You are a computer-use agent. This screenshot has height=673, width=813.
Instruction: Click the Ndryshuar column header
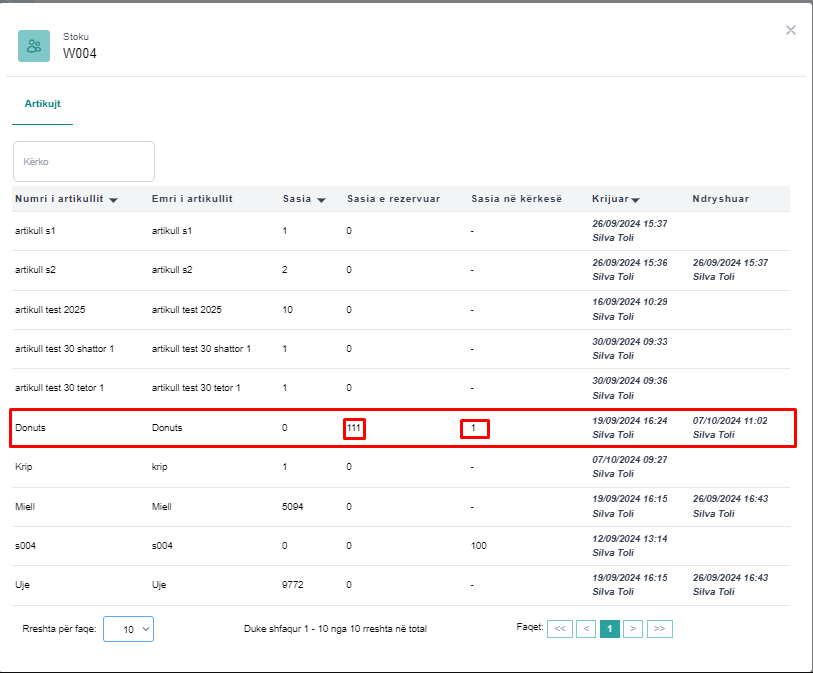tap(720, 199)
